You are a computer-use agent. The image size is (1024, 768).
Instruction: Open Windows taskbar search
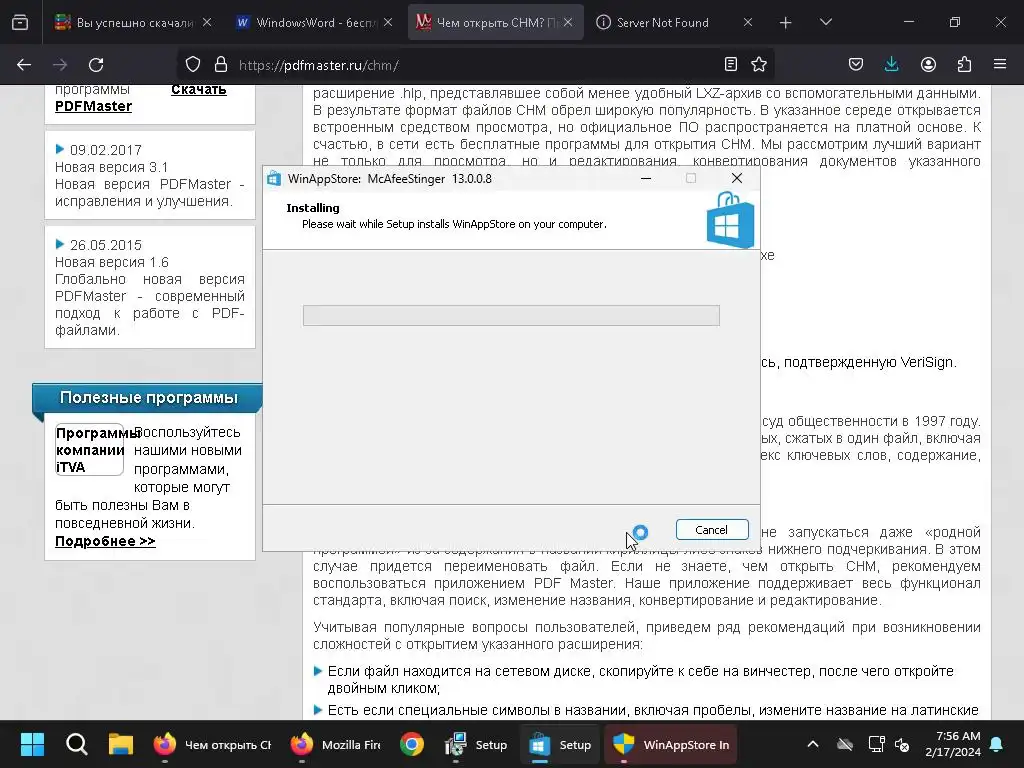click(x=76, y=744)
